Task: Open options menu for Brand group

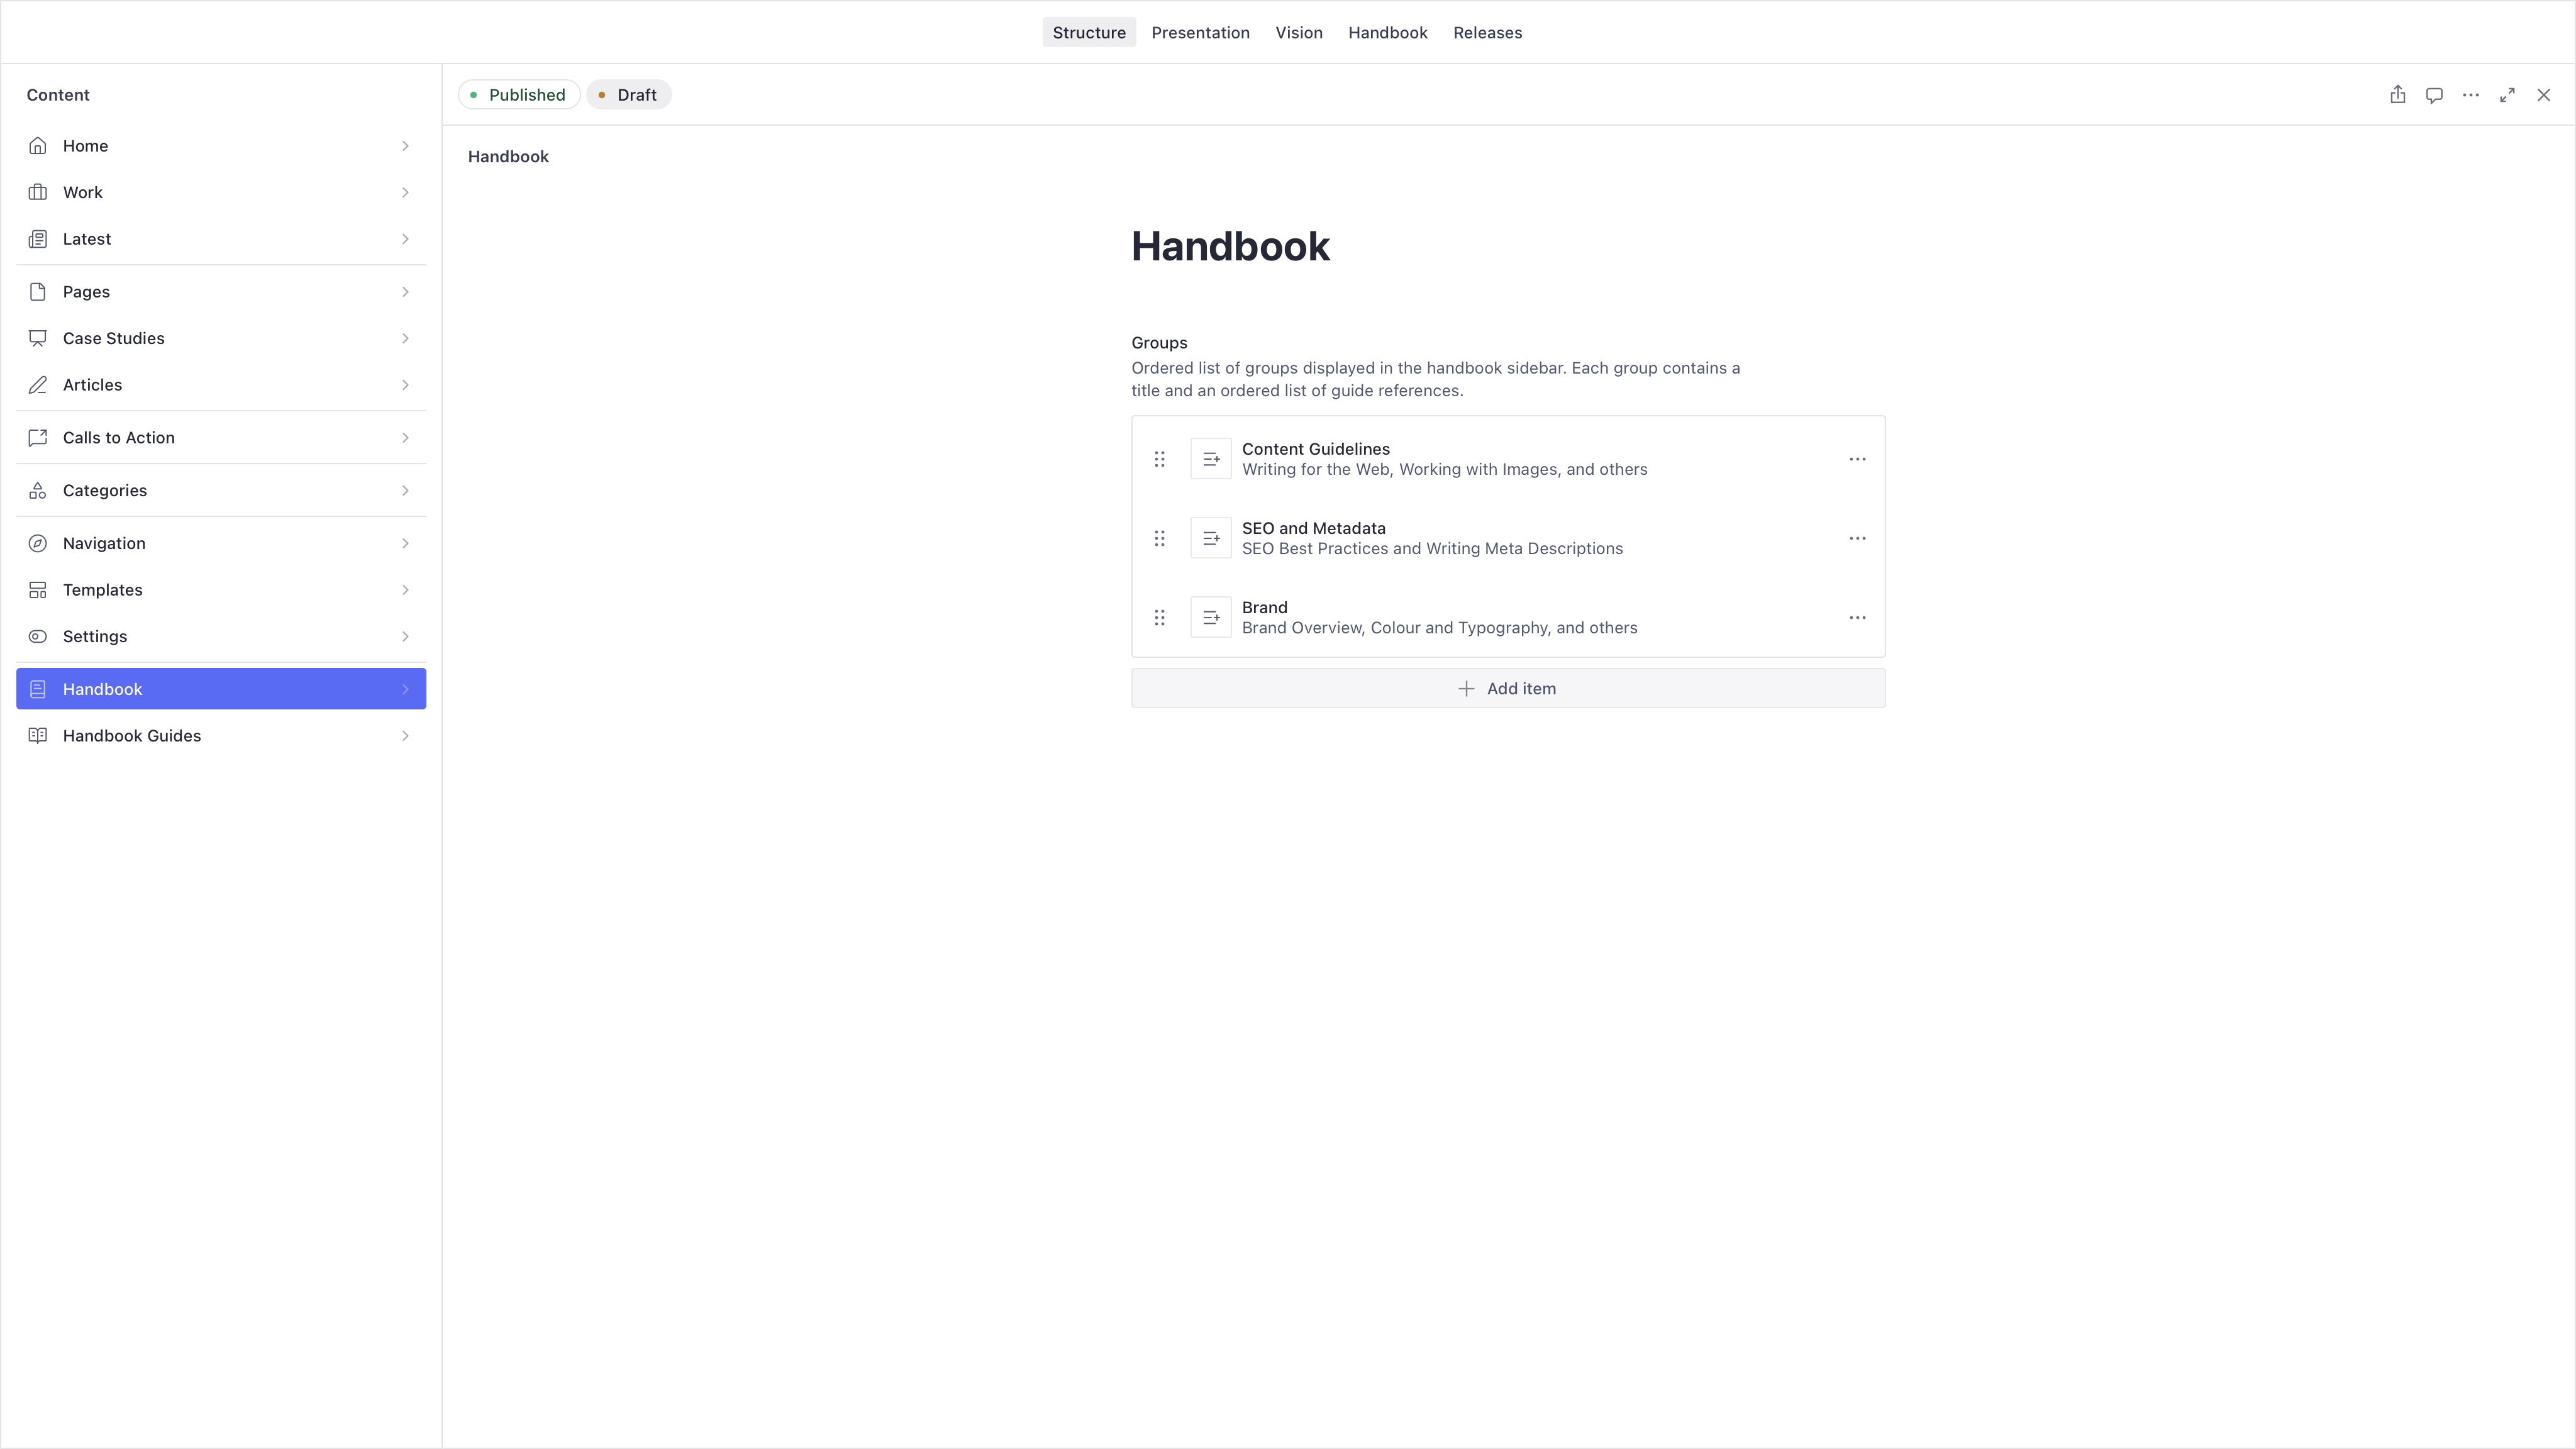Action: (x=1857, y=618)
